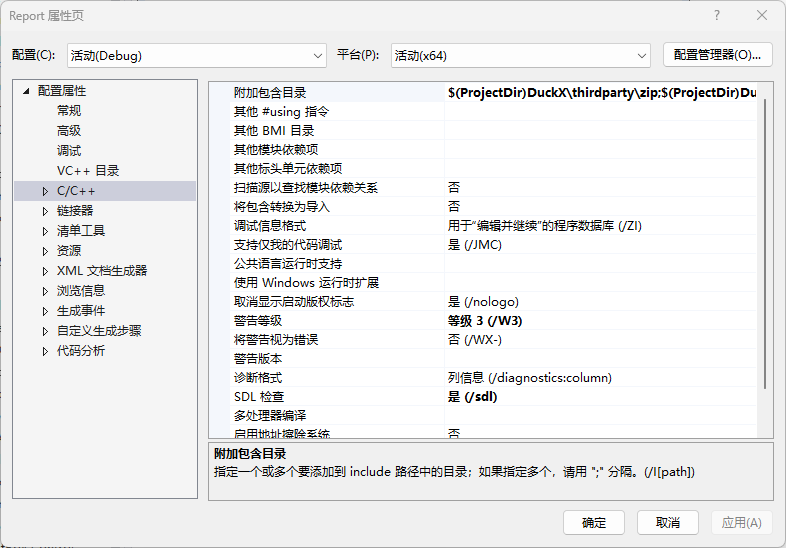Open the 配置(C) dropdown showing 活动(Debug)

(x=196, y=56)
